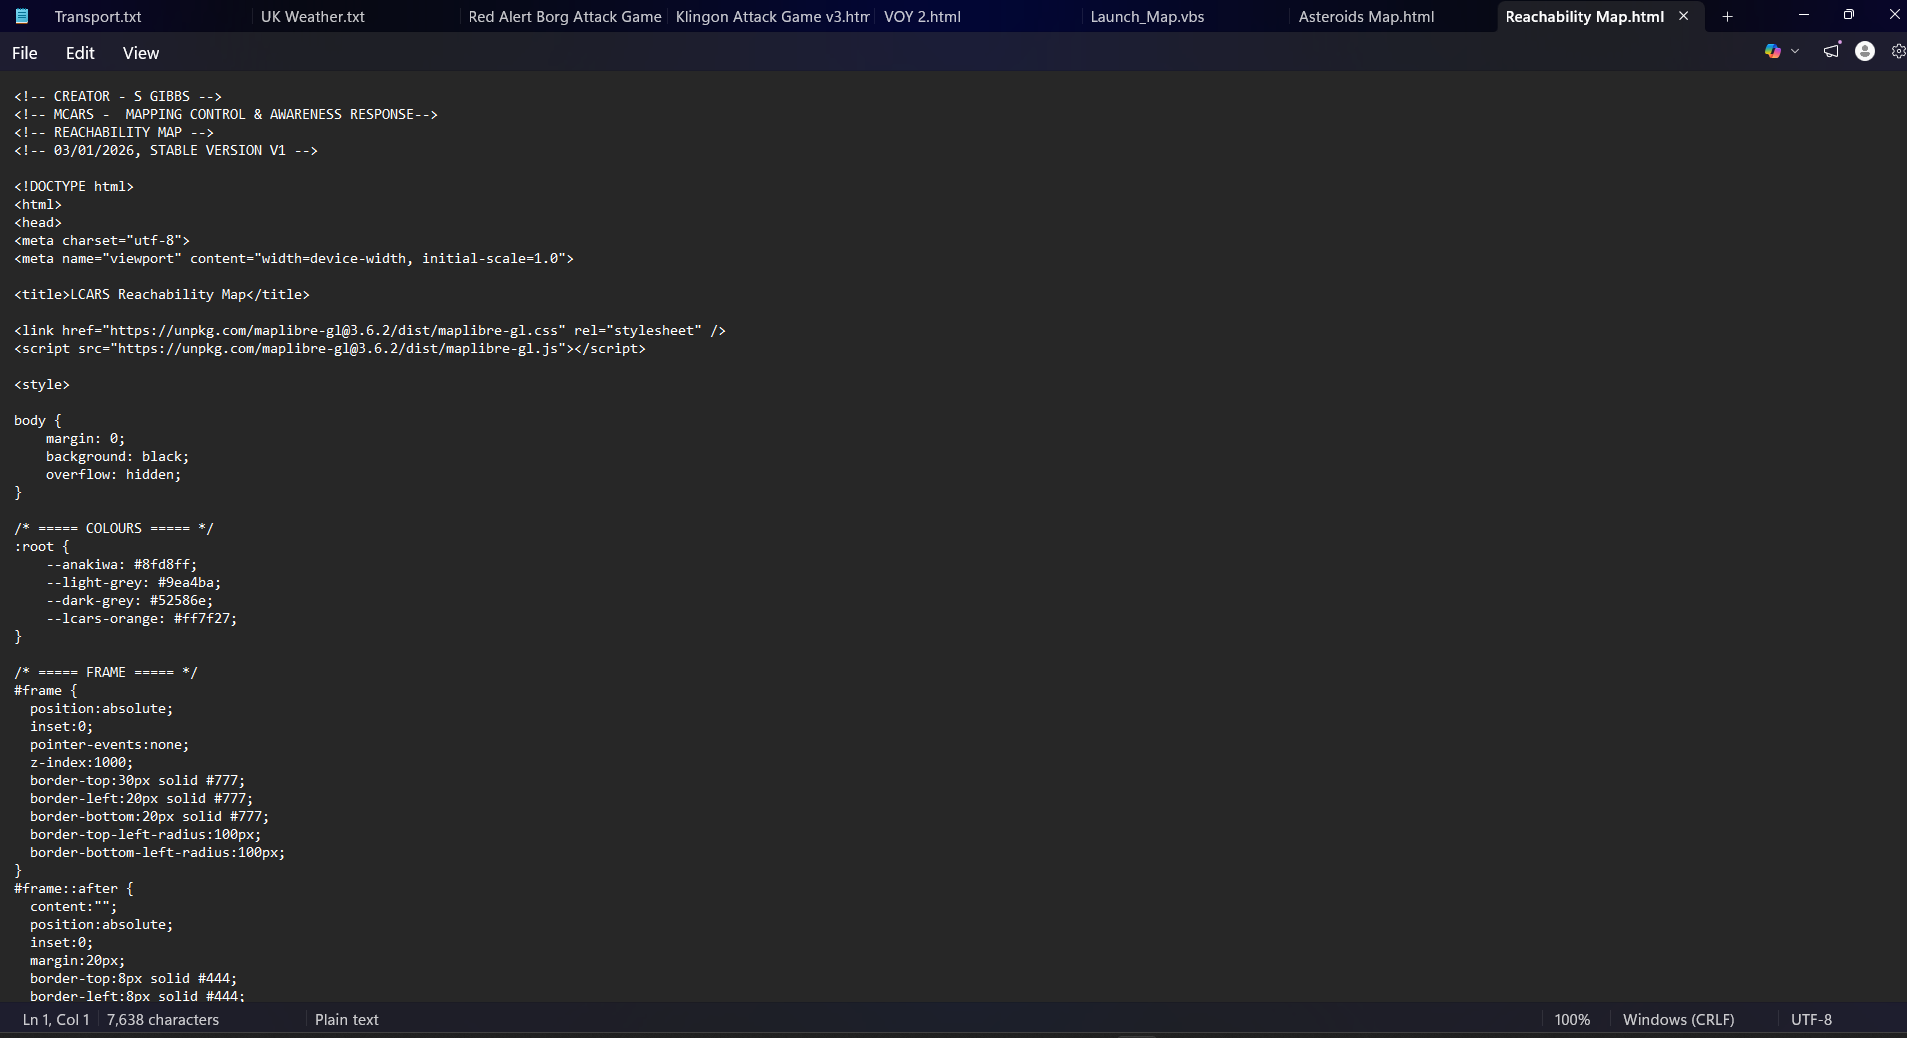Click the <title>LCARS Reachability Map</title> line
1907x1038 pixels.
tap(162, 295)
